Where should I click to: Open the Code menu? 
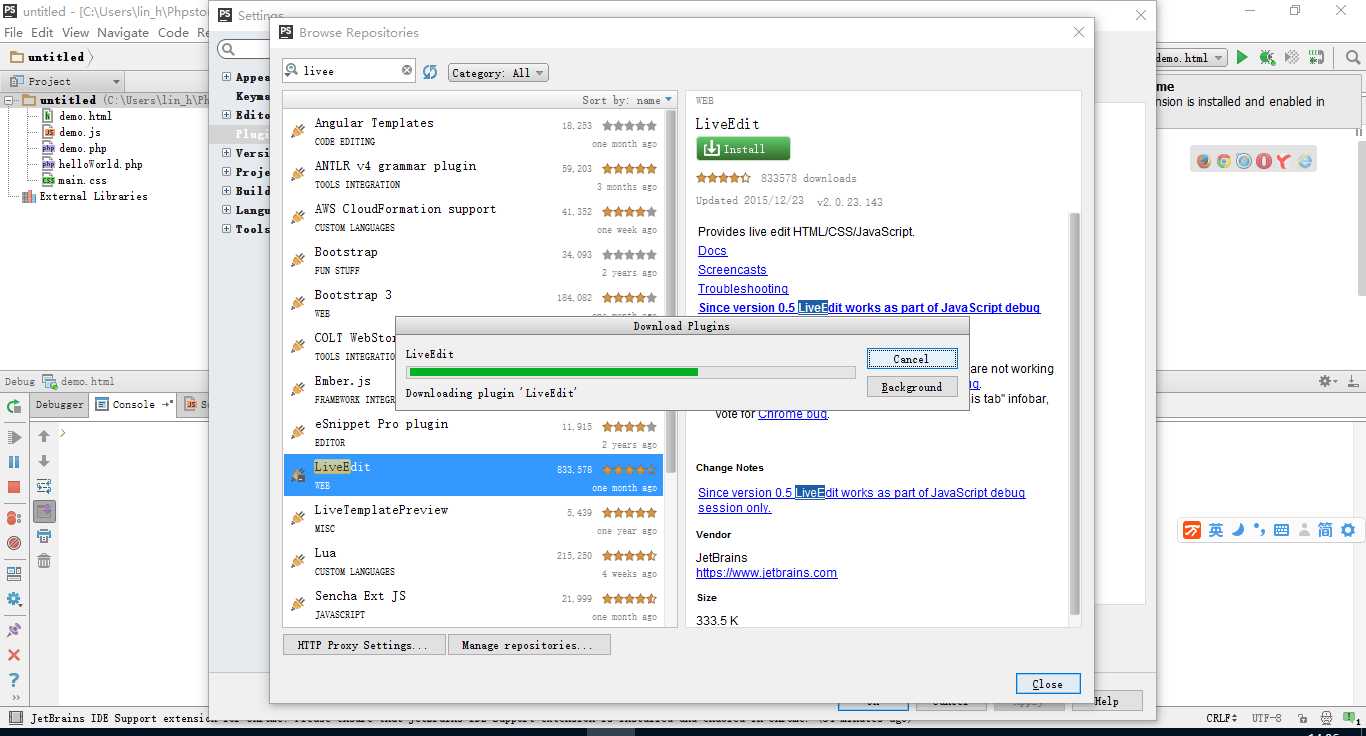tap(173, 32)
